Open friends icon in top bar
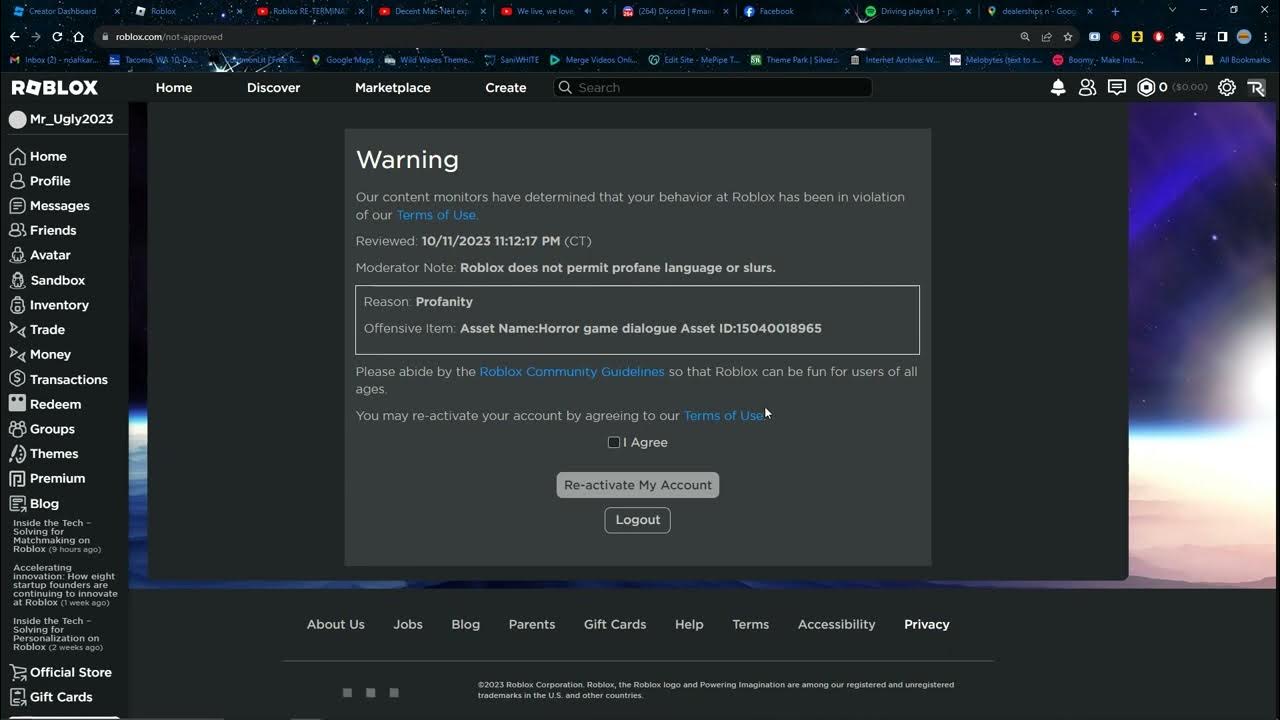Screen dimensions: 1280x720 pyautogui.click(x=1087, y=88)
